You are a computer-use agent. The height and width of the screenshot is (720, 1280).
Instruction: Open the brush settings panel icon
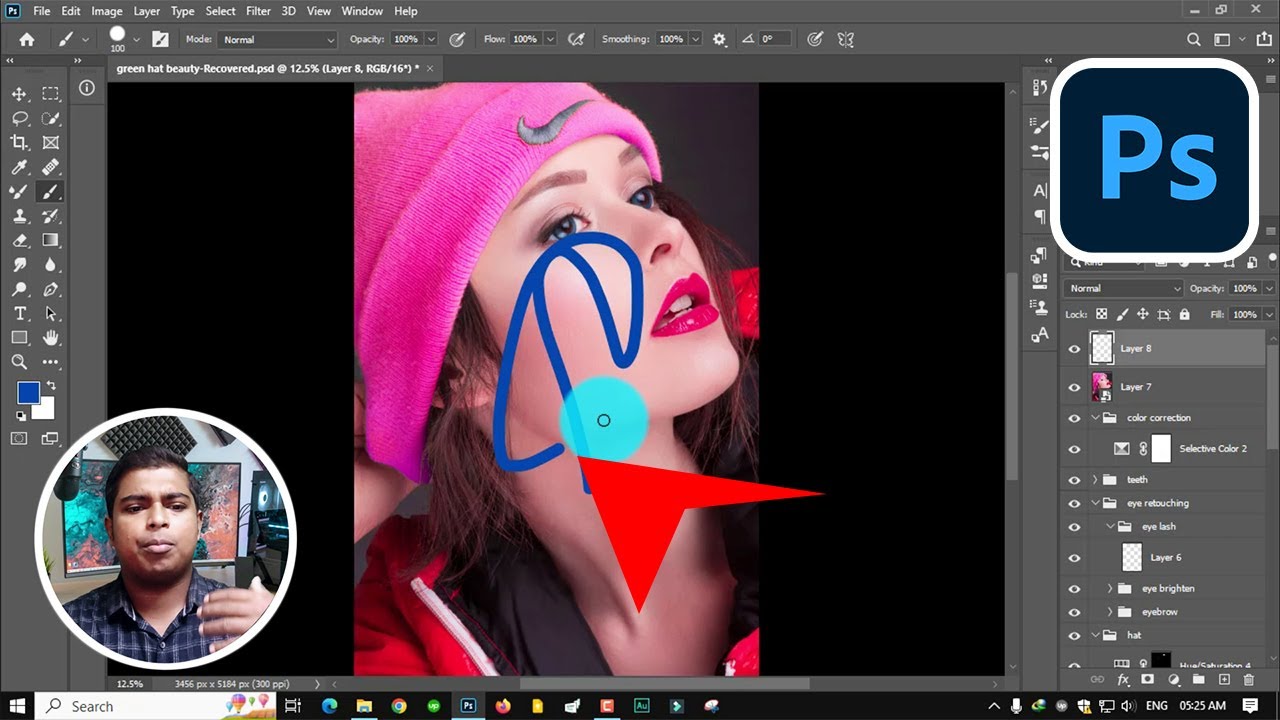(160, 39)
